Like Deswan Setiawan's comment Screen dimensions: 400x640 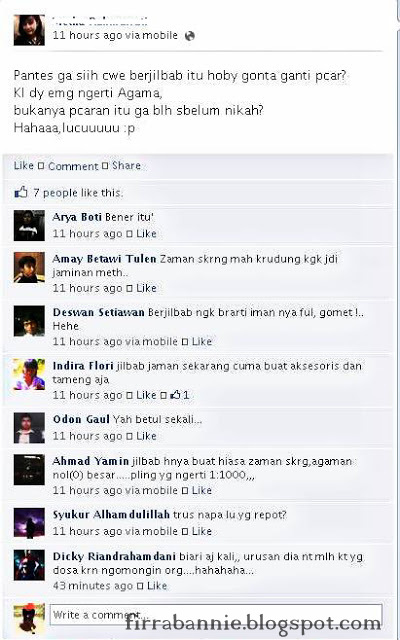(x=202, y=341)
